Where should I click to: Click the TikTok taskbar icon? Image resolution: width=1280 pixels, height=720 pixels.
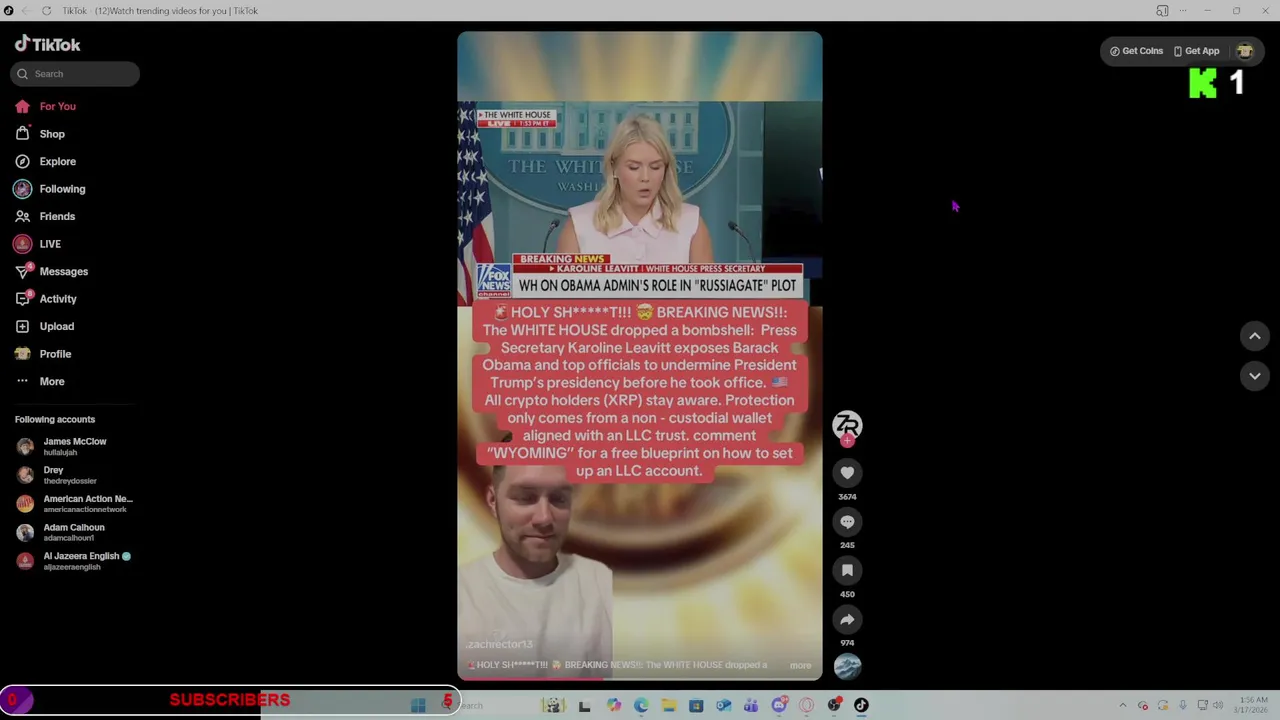click(861, 705)
